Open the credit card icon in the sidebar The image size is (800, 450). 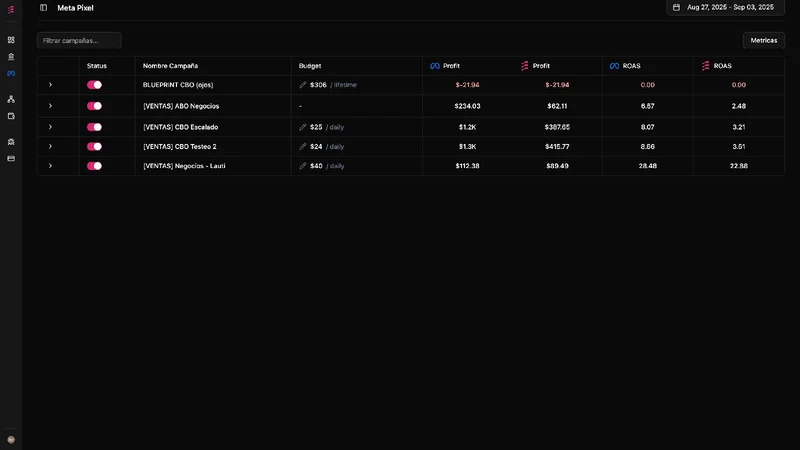click(x=11, y=159)
